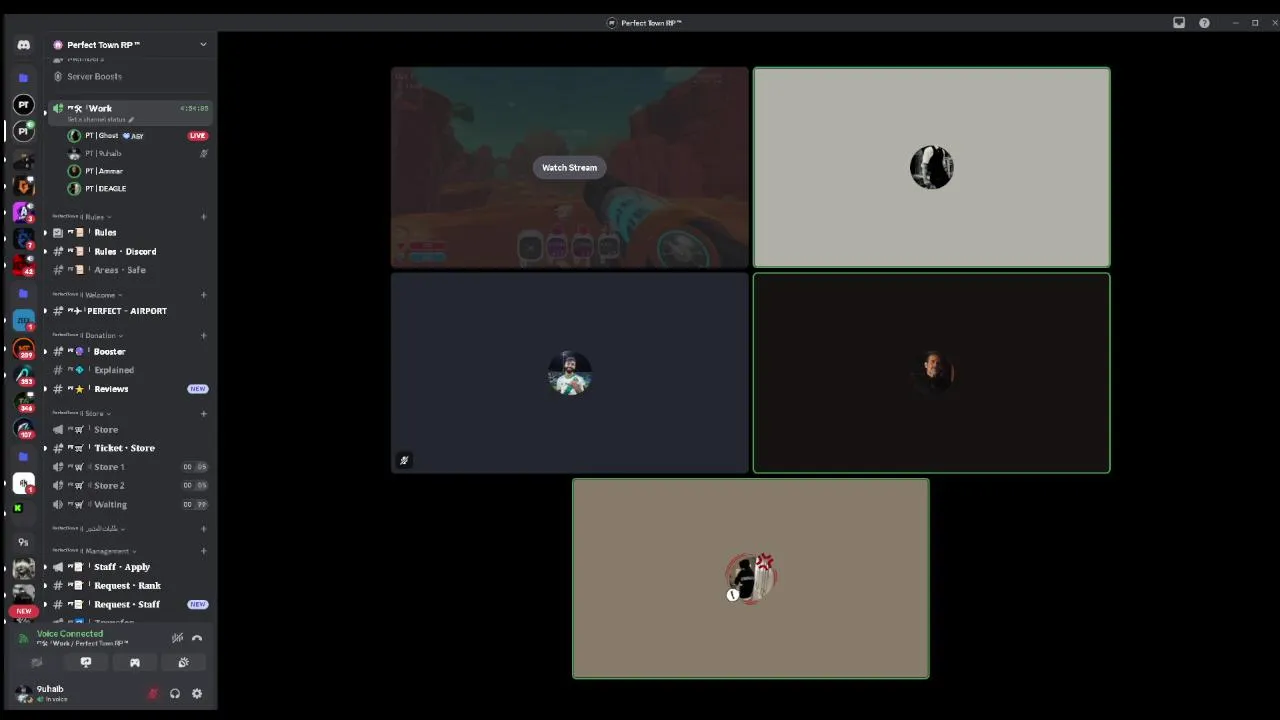
Task: Open the Request · Rank channel
Action: point(130,586)
